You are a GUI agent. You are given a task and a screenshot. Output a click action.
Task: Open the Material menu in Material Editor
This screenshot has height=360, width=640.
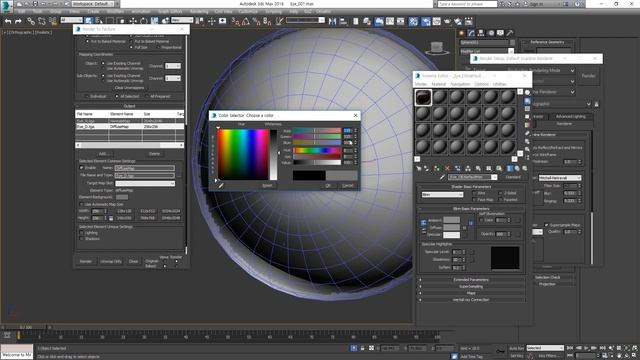click(x=438, y=84)
